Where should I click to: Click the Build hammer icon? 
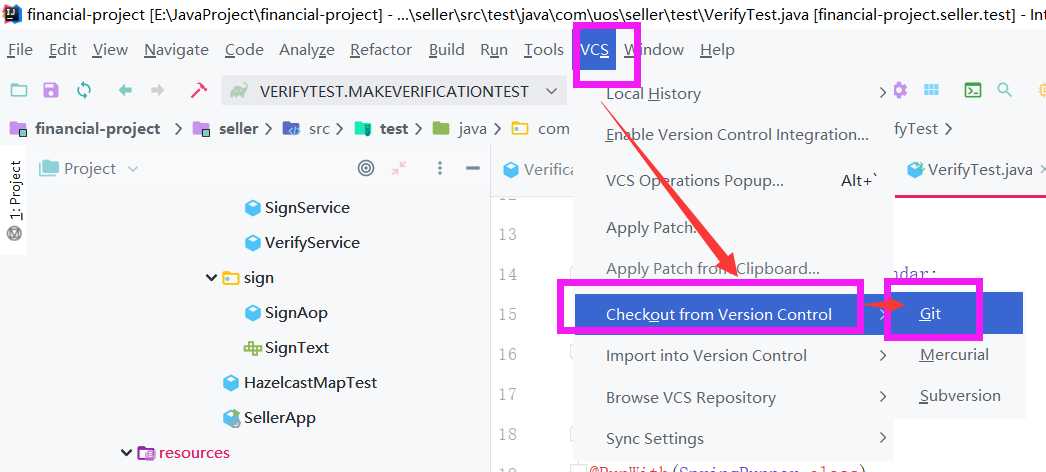(199, 91)
